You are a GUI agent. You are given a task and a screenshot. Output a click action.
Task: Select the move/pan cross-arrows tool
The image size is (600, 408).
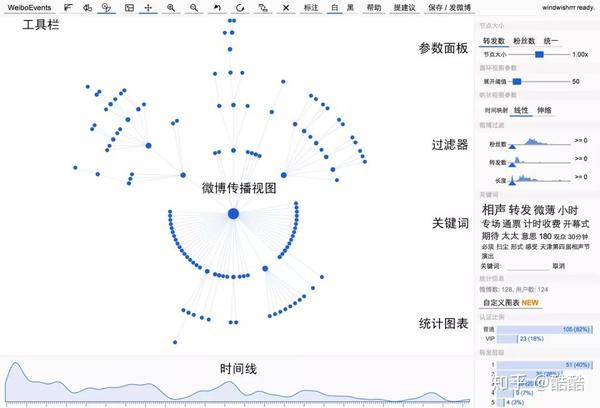click(148, 7)
